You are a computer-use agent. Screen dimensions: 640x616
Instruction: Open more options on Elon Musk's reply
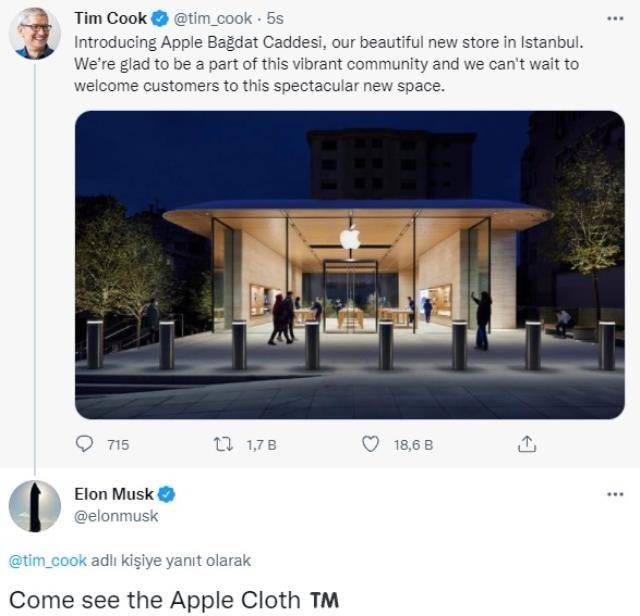pos(614,494)
